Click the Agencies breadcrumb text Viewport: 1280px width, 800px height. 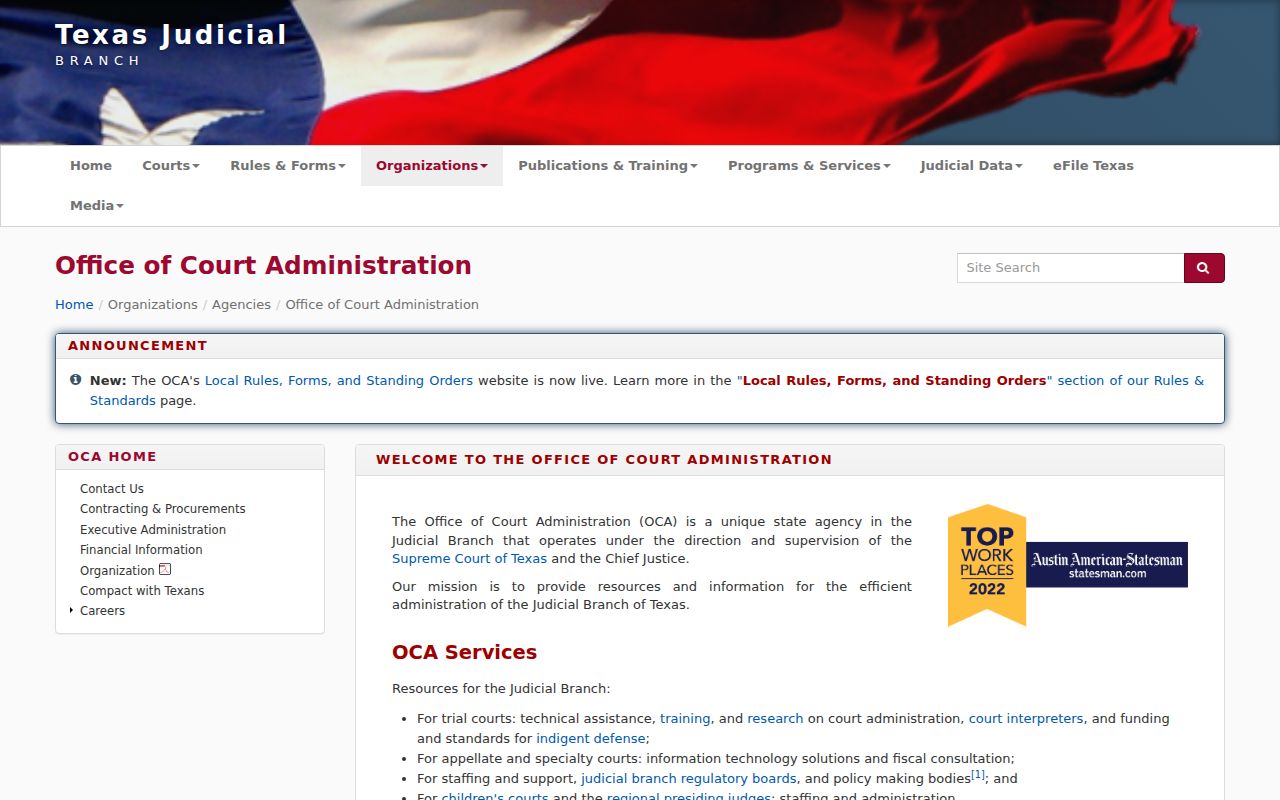241,305
